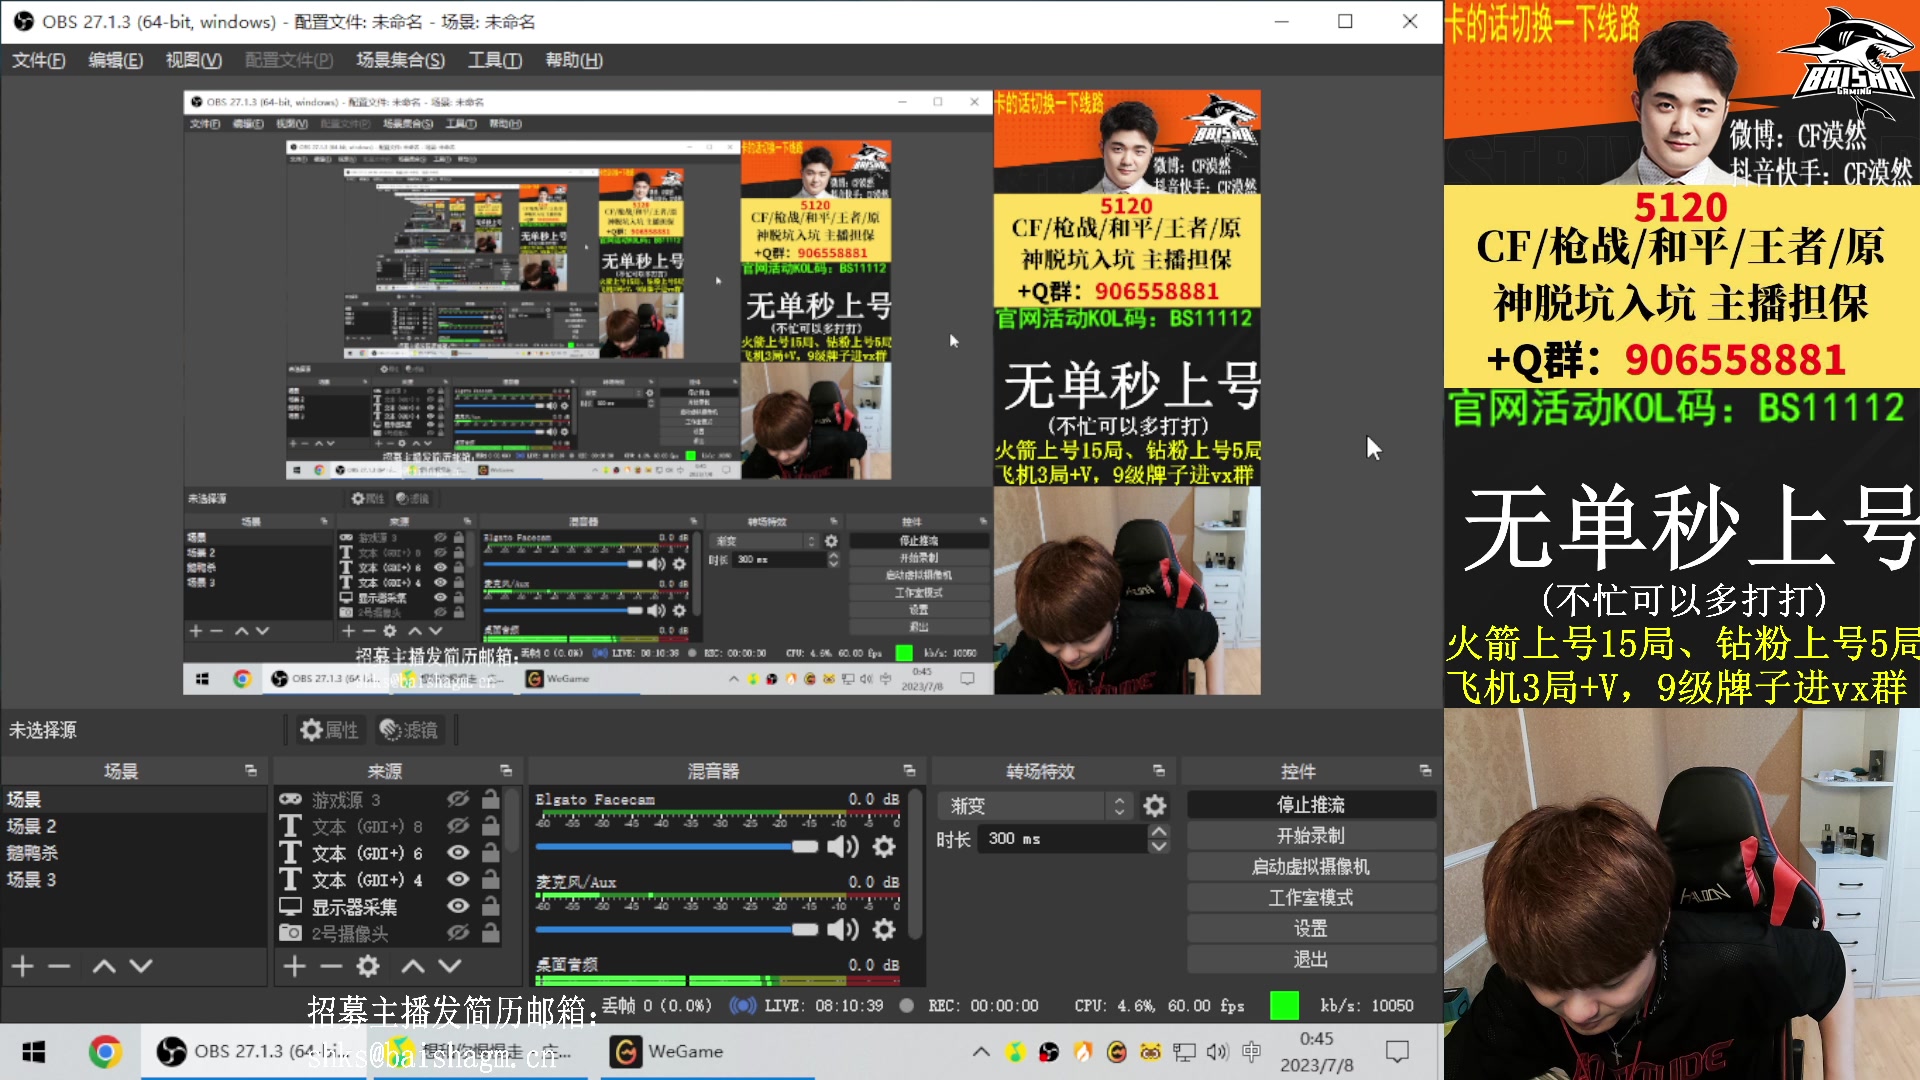
Task: Select the 场景 3 scene
Action: pos(134,880)
